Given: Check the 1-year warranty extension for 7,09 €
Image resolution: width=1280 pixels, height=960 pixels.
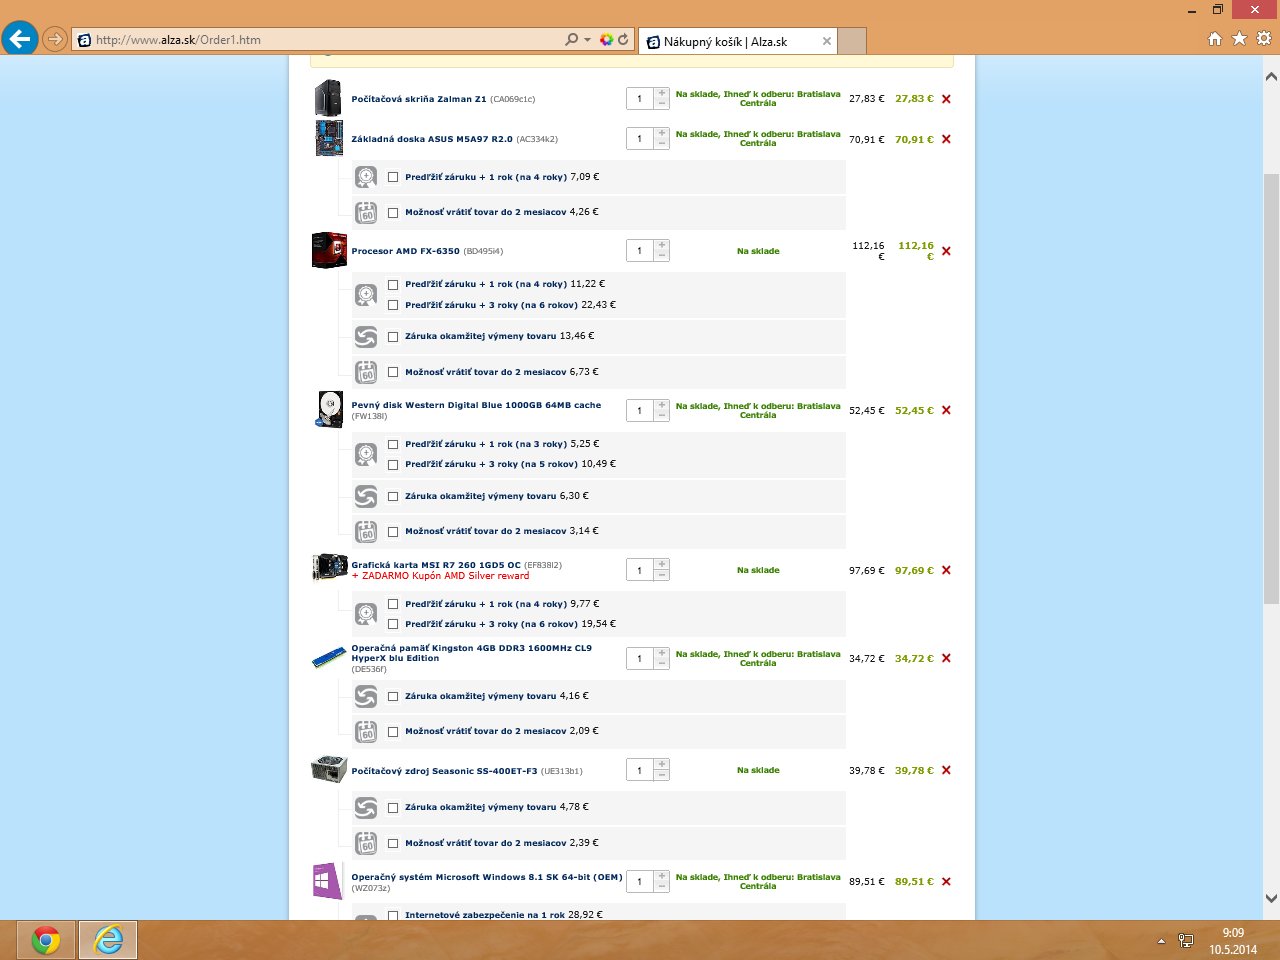Looking at the screenshot, I should click(393, 177).
